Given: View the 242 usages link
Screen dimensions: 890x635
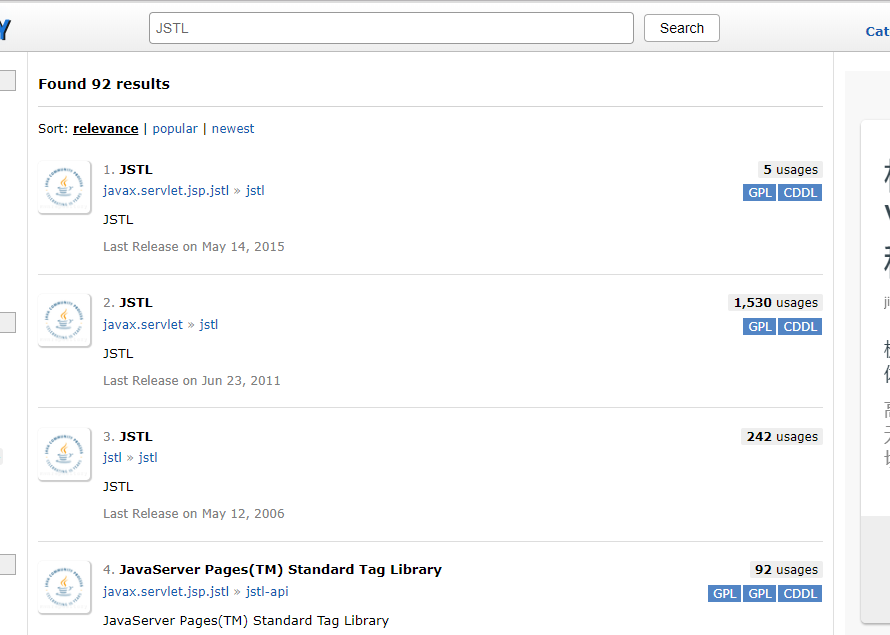Looking at the screenshot, I should coord(782,437).
